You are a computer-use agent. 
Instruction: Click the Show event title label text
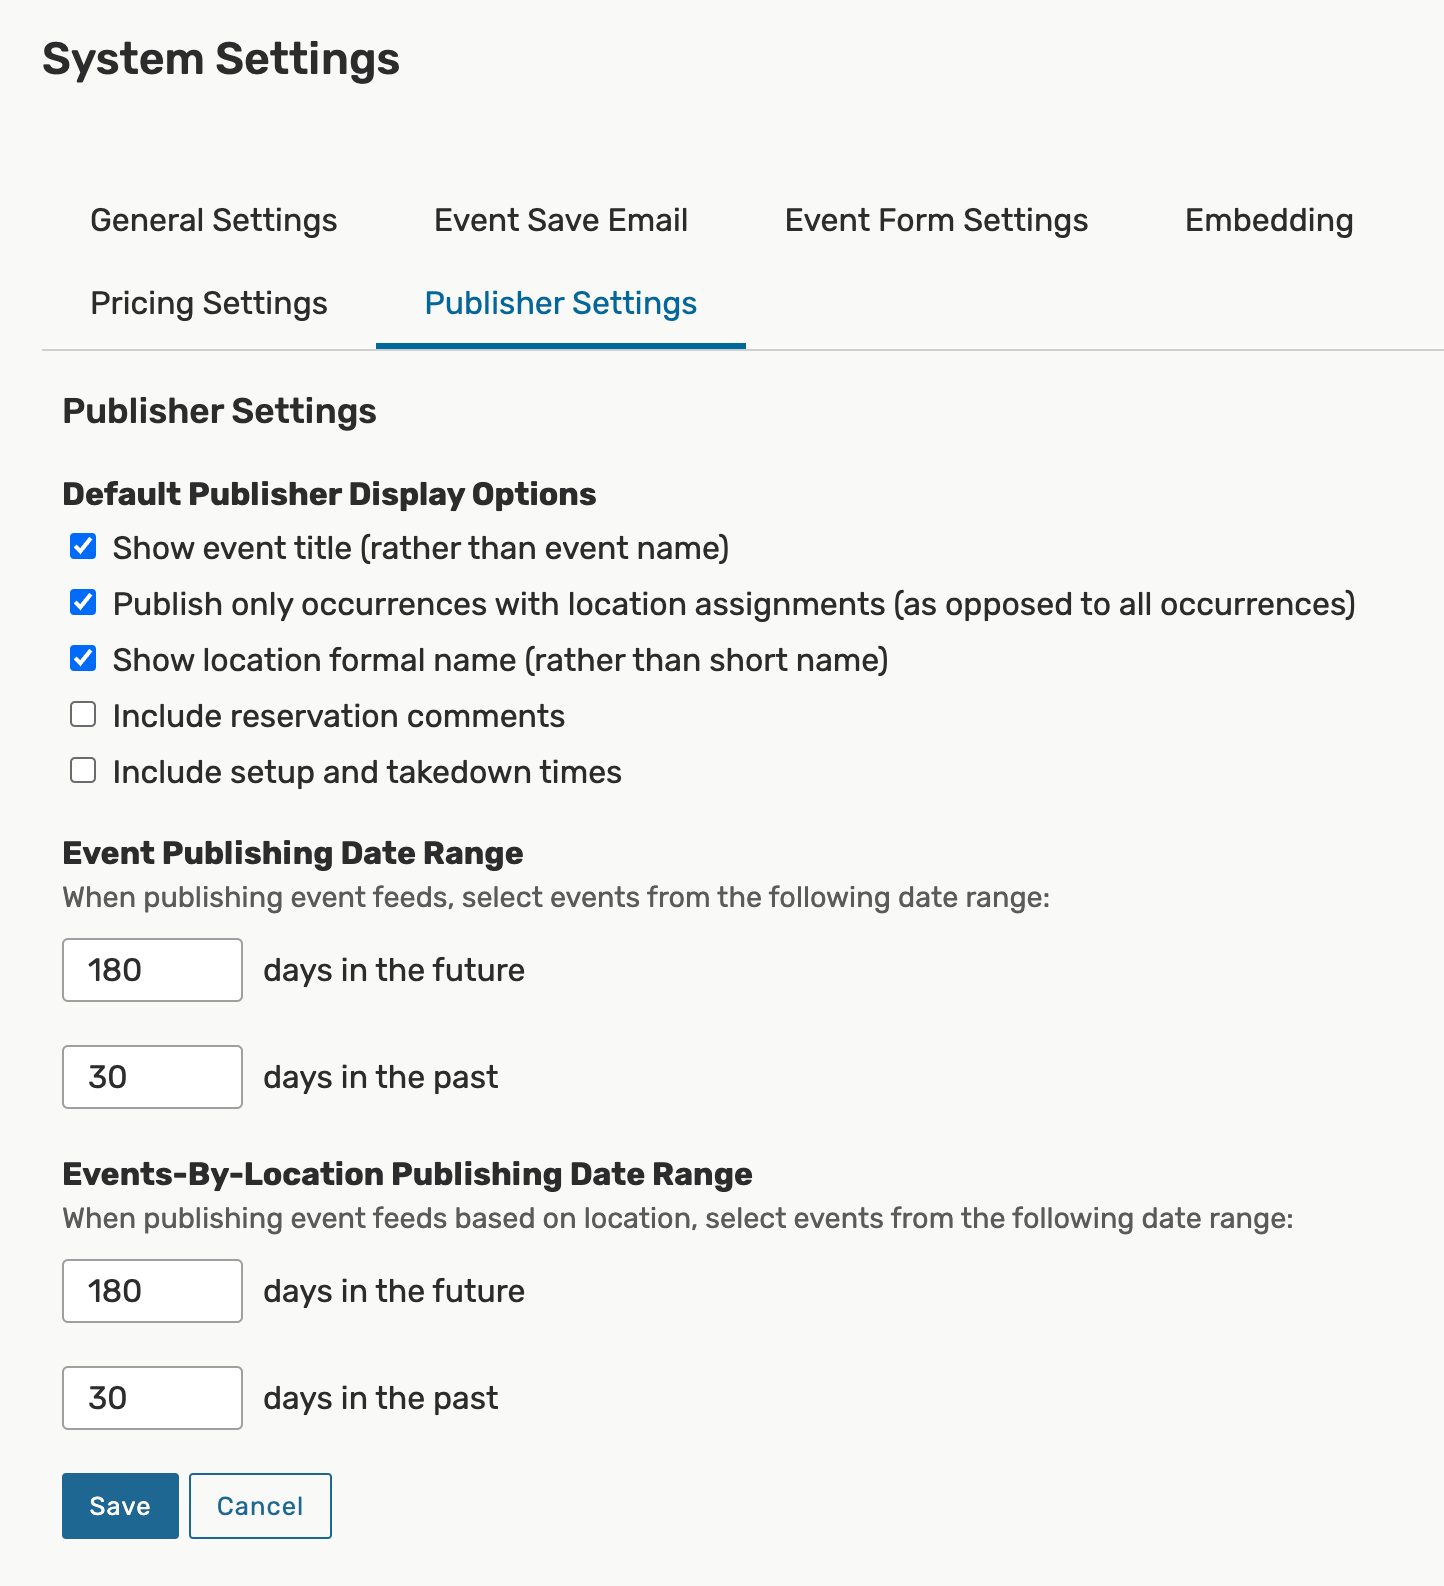[421, 548]
